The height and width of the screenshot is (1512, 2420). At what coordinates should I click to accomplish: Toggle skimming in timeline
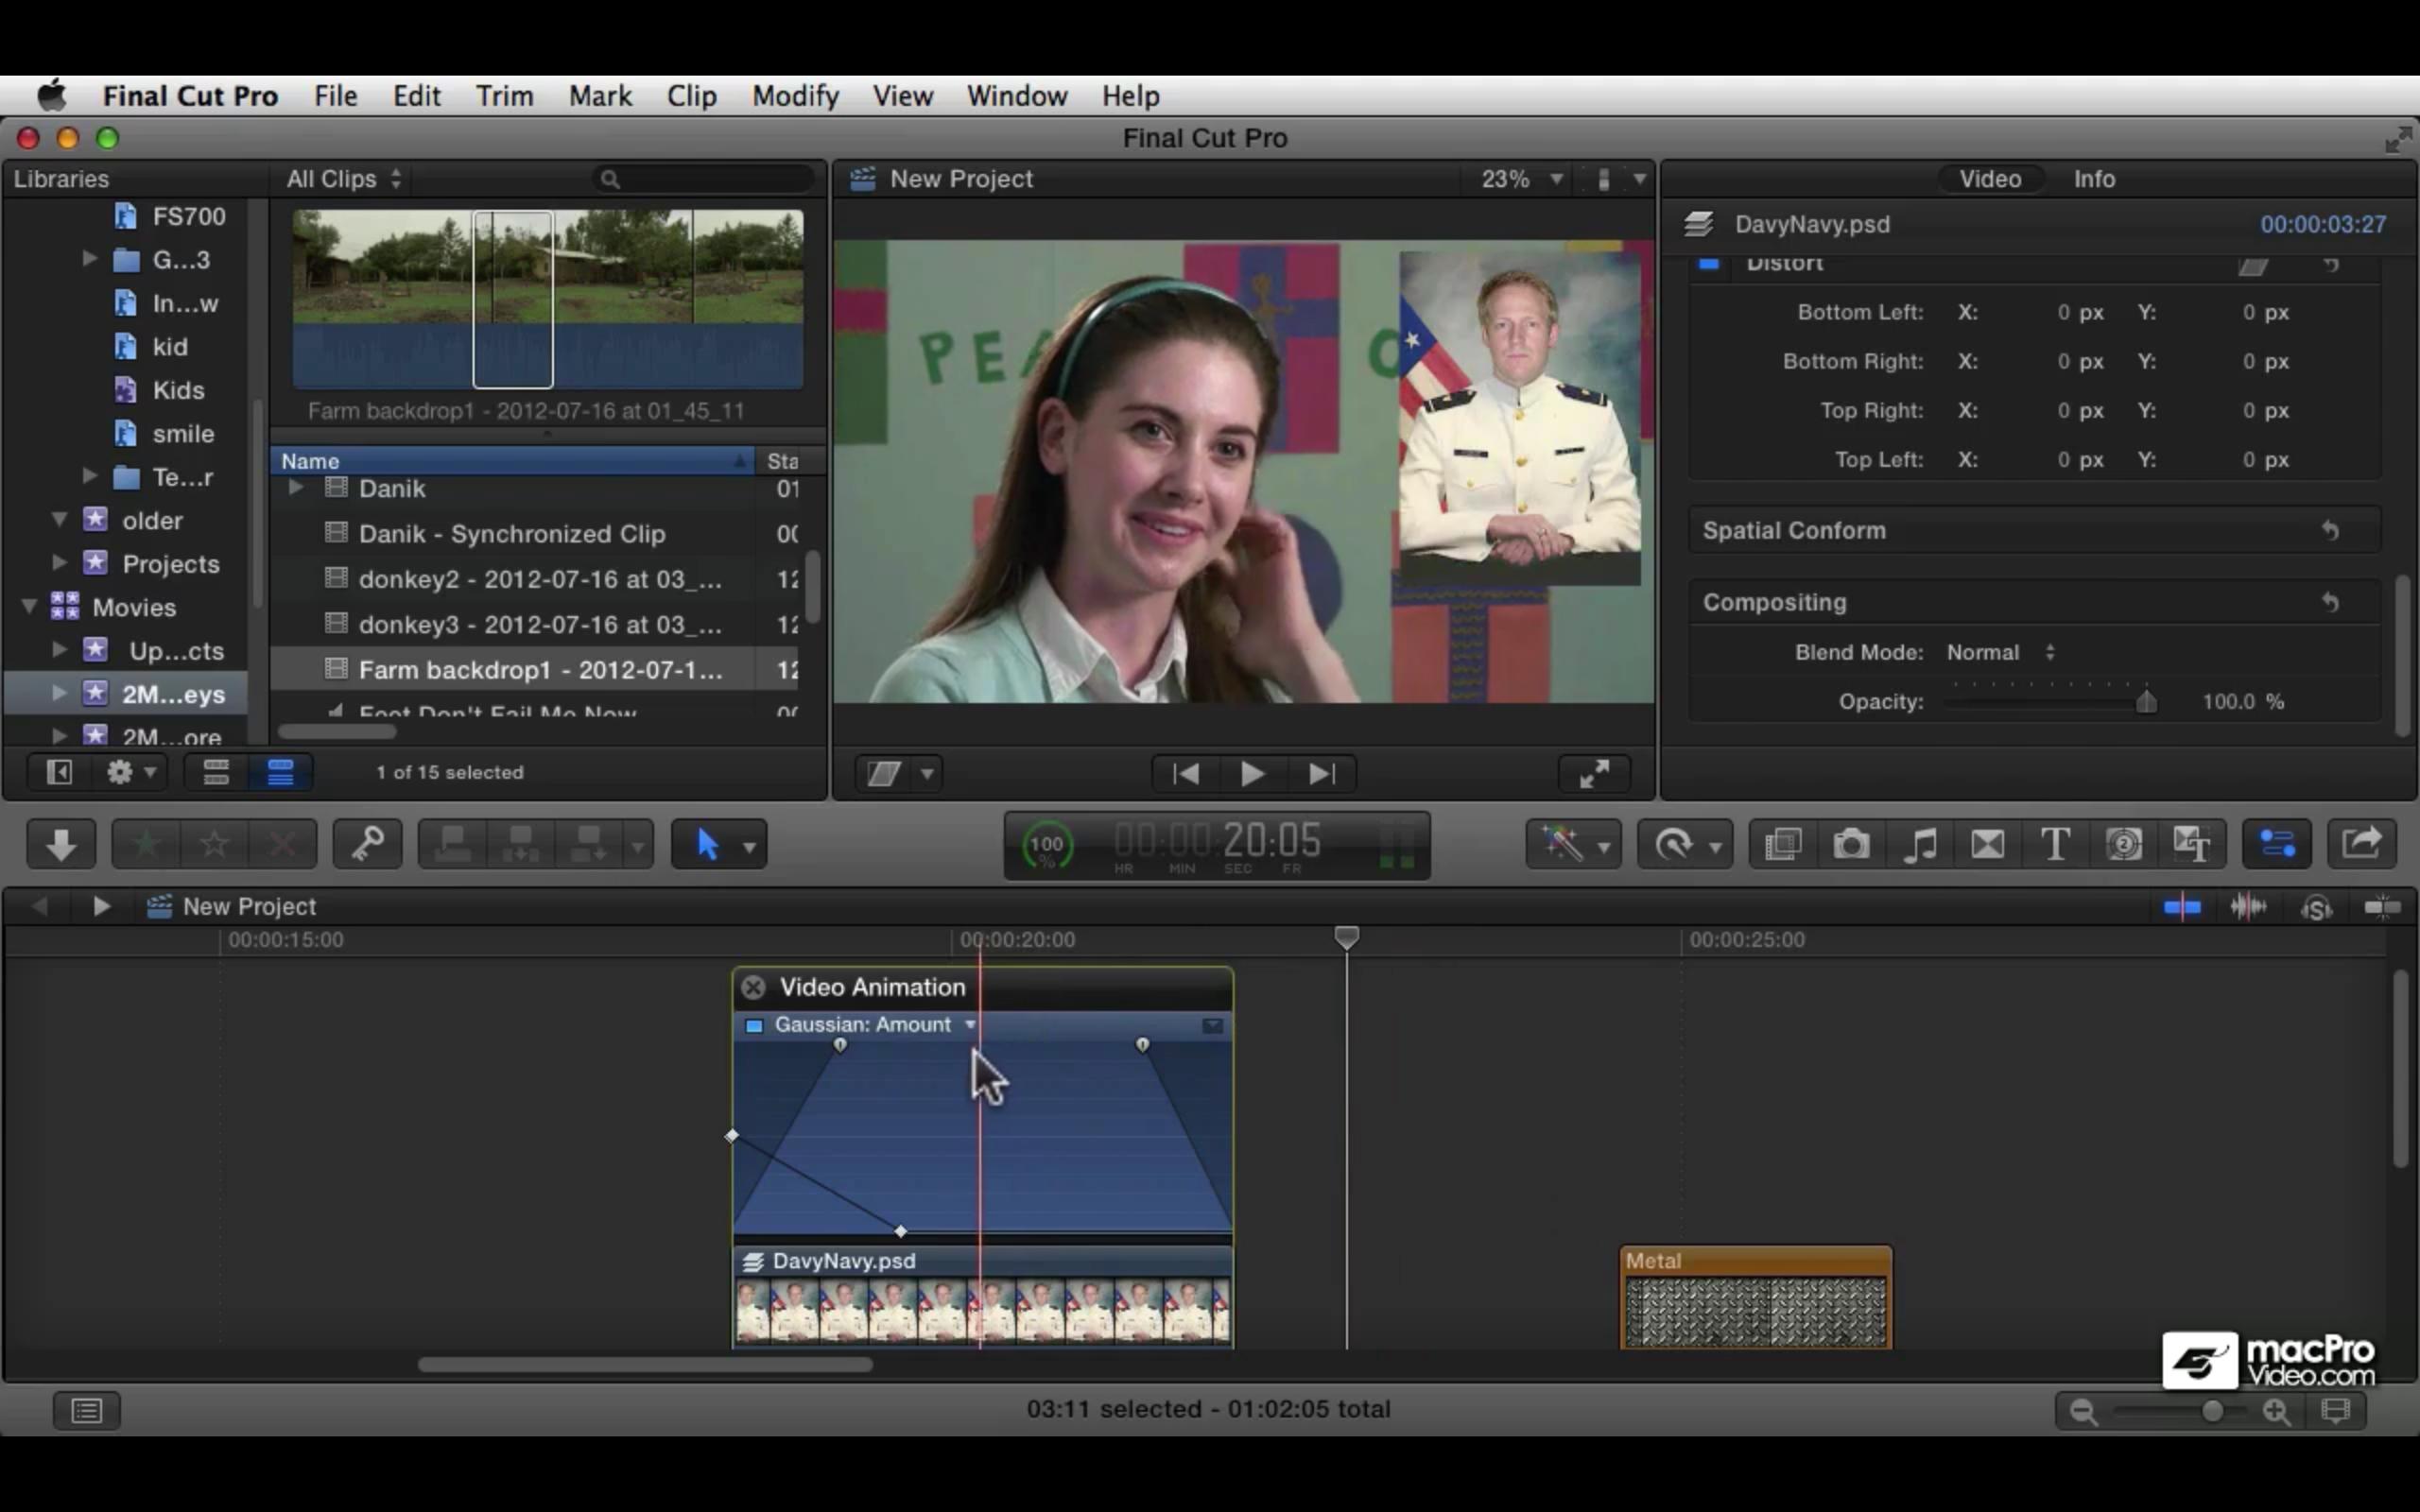point(2181,907)
